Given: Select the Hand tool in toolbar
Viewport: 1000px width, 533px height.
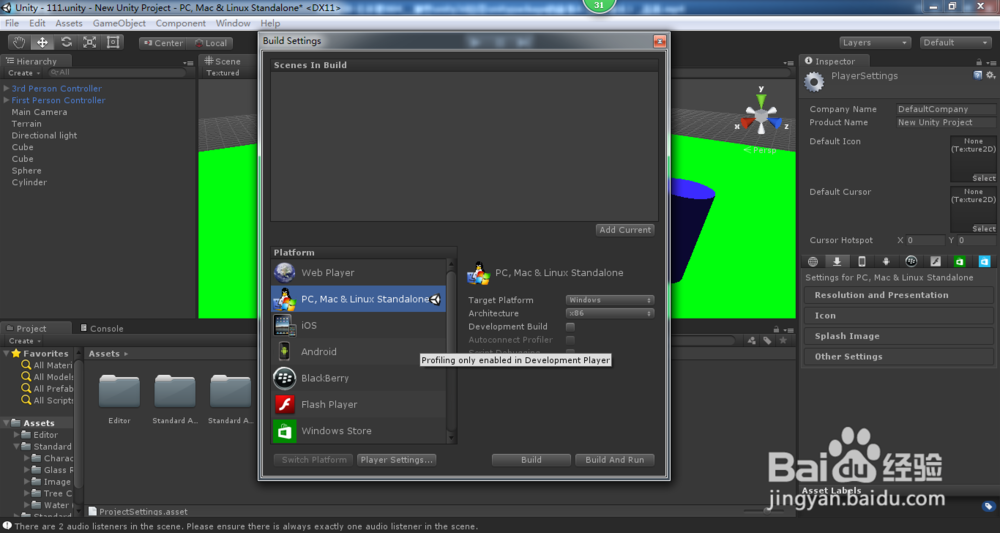Looking at the screenshot, I should coord(19,43).
